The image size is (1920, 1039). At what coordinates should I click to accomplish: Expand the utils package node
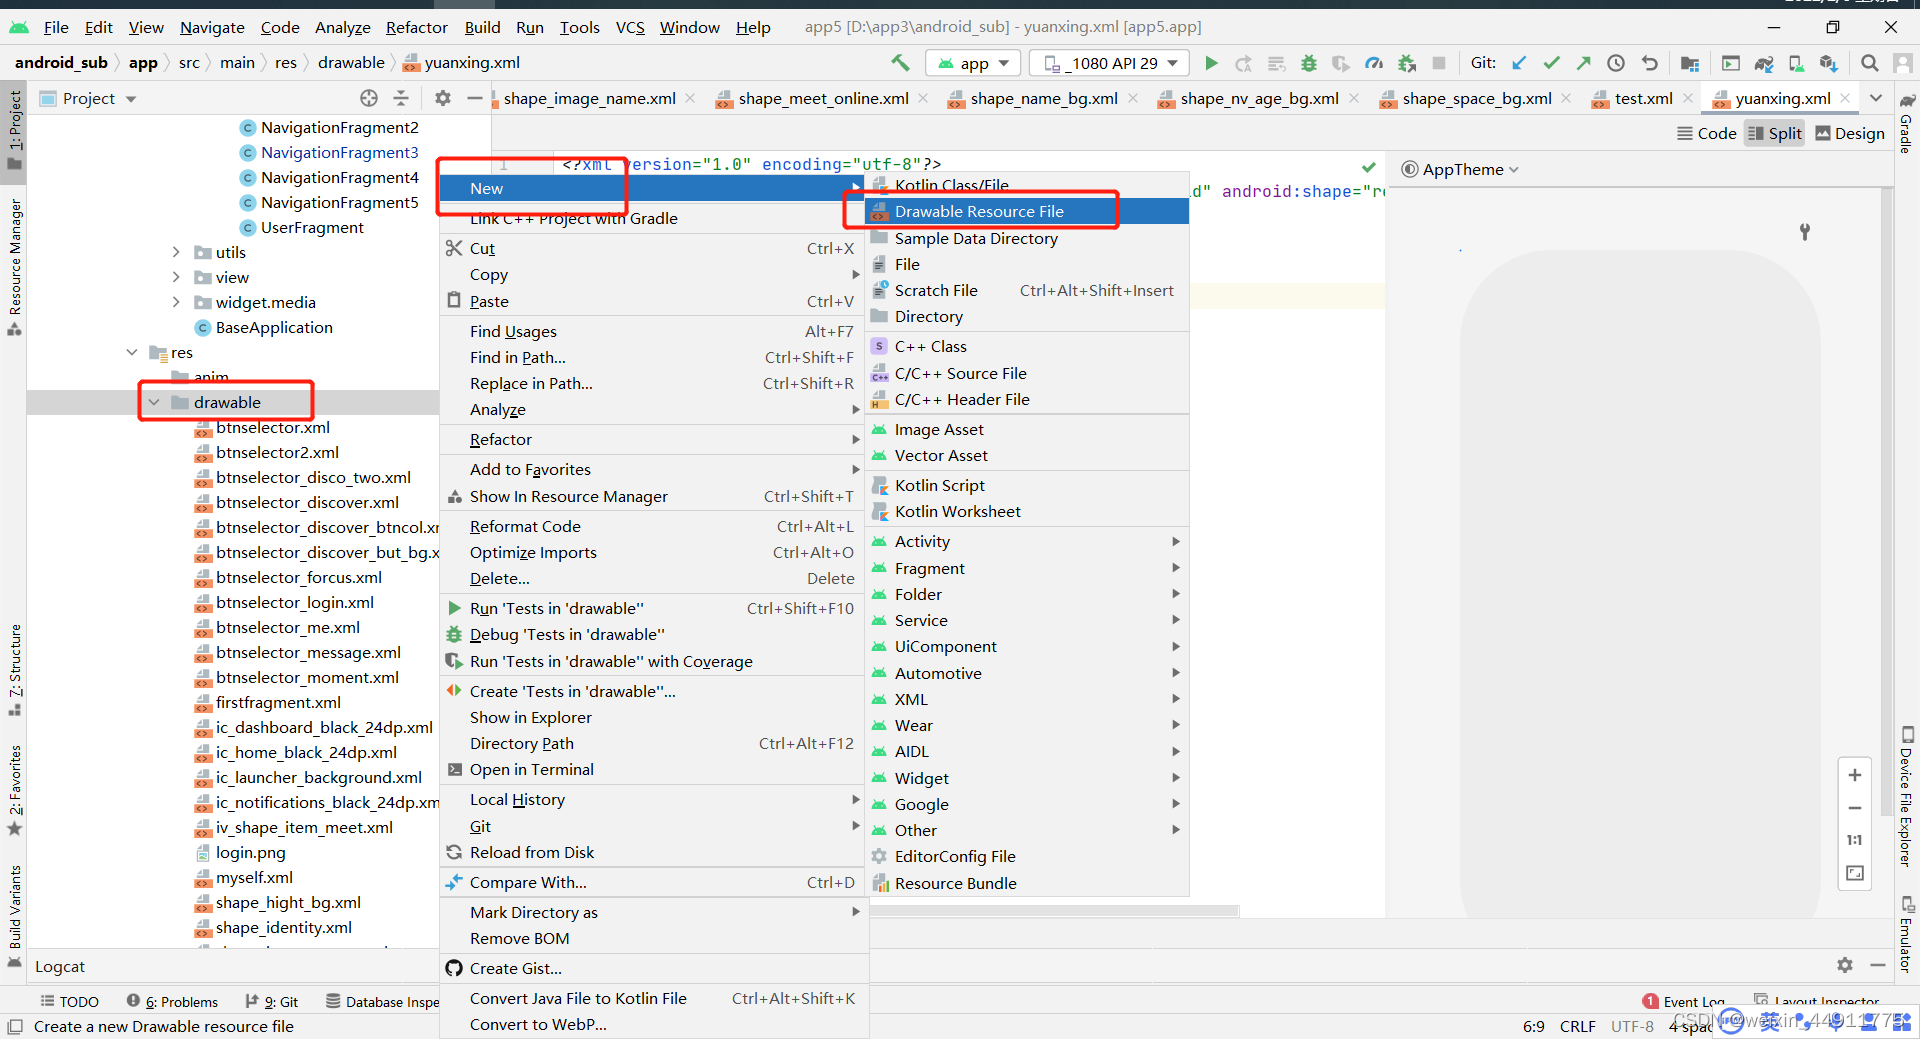pyautogui.click(x=176, y=252)
